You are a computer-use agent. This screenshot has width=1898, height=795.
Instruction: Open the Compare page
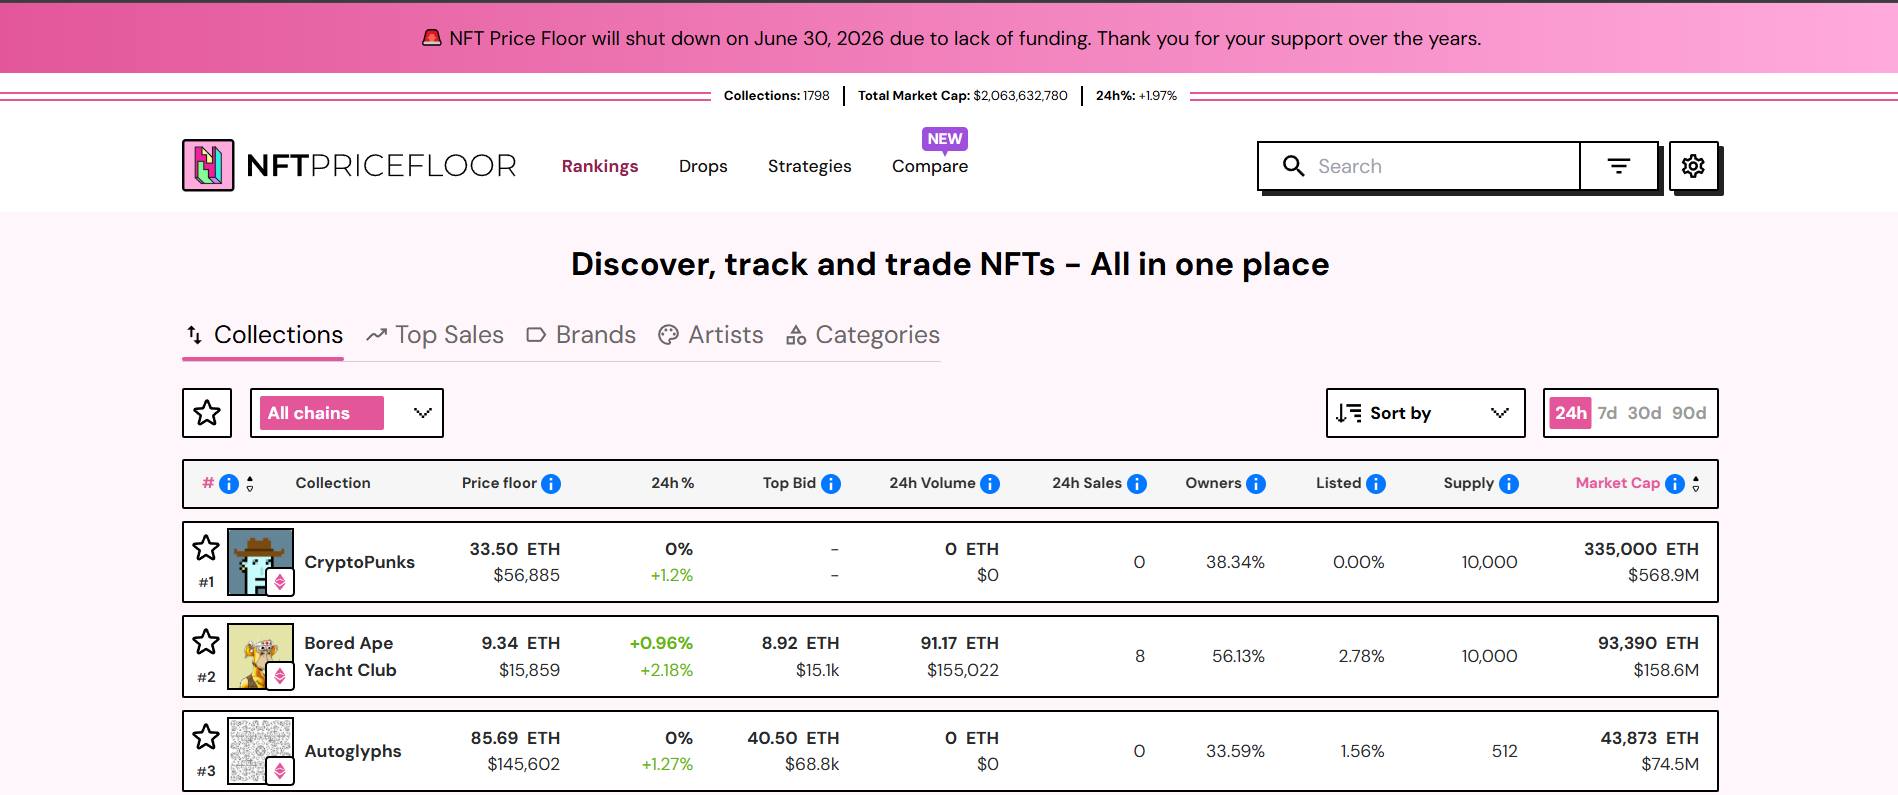point(930,166)
